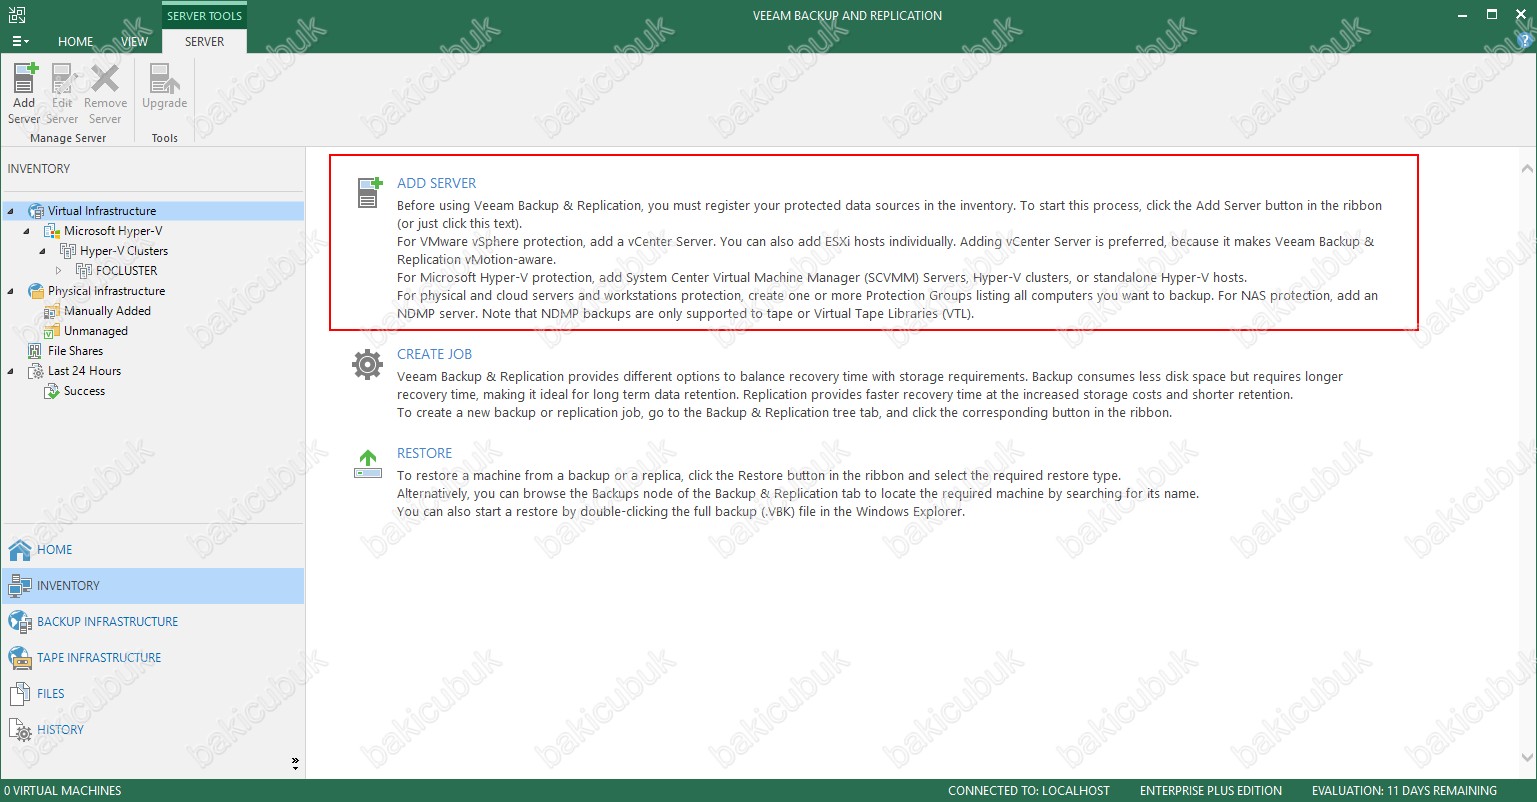Screen dimensions: 1537x802
Task: Click the ADD SERVER heading link
Action: [x=436, y=183]
